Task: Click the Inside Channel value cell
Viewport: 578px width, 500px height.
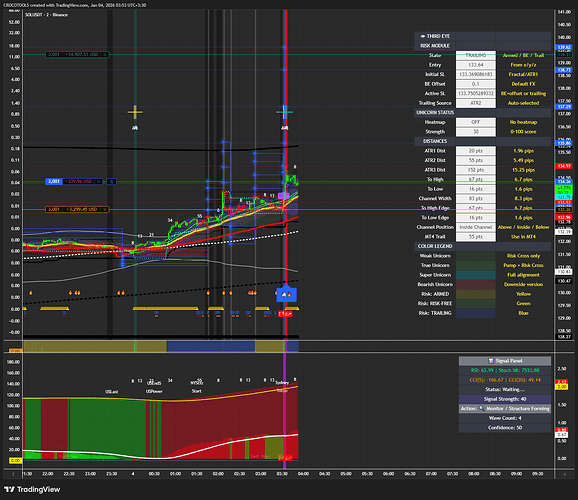Action: click(x=476, y=227)
